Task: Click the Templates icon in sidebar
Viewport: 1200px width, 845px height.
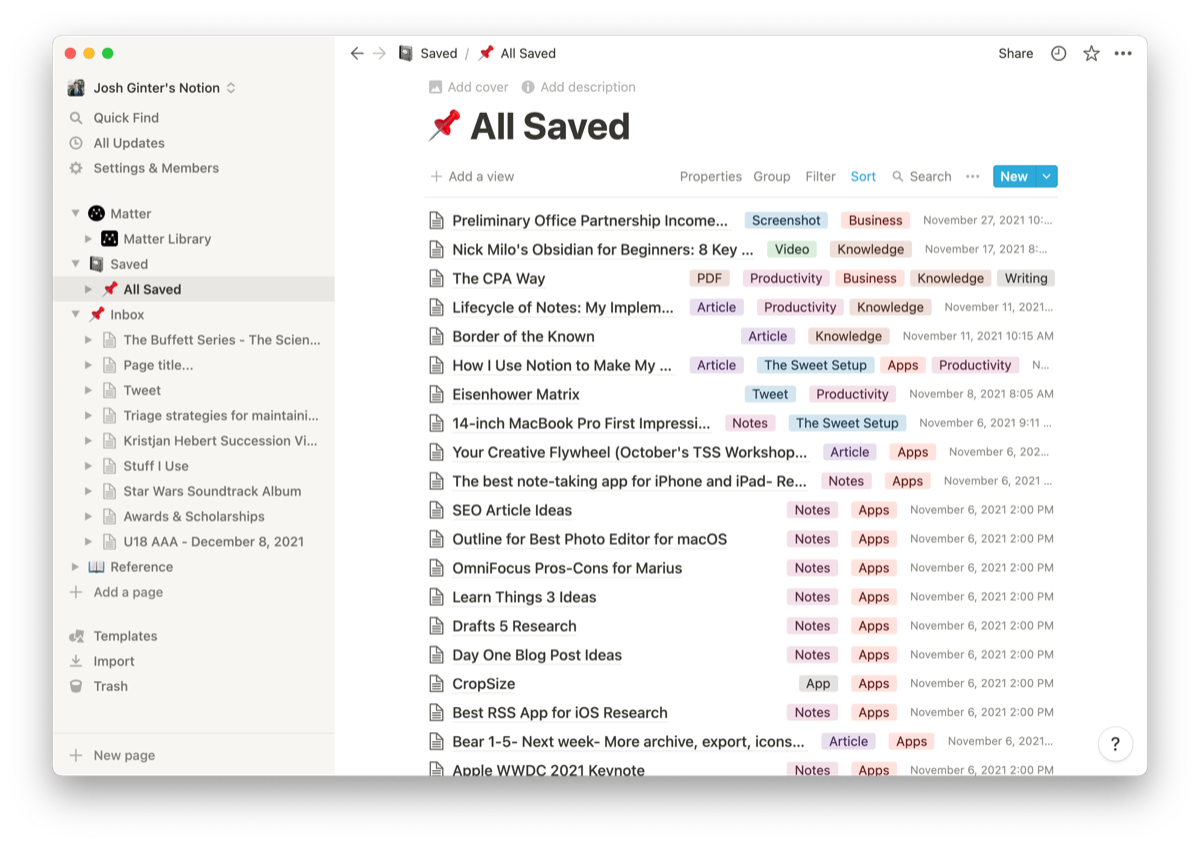Action: pos(76,636)
